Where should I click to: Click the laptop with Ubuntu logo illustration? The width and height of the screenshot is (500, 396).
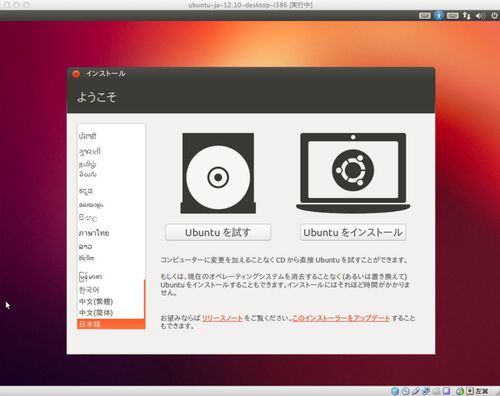[x=353, y=173]
